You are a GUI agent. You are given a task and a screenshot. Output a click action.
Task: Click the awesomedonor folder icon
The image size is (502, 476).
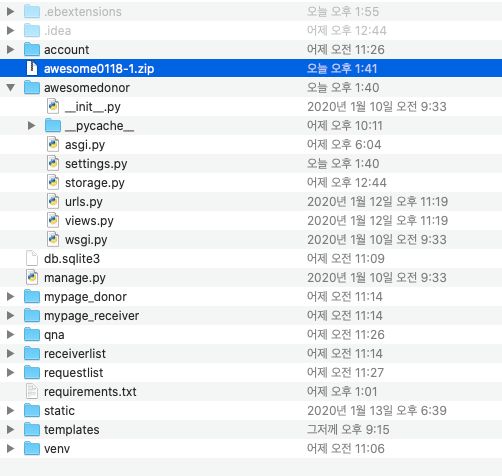click(32, 88)
